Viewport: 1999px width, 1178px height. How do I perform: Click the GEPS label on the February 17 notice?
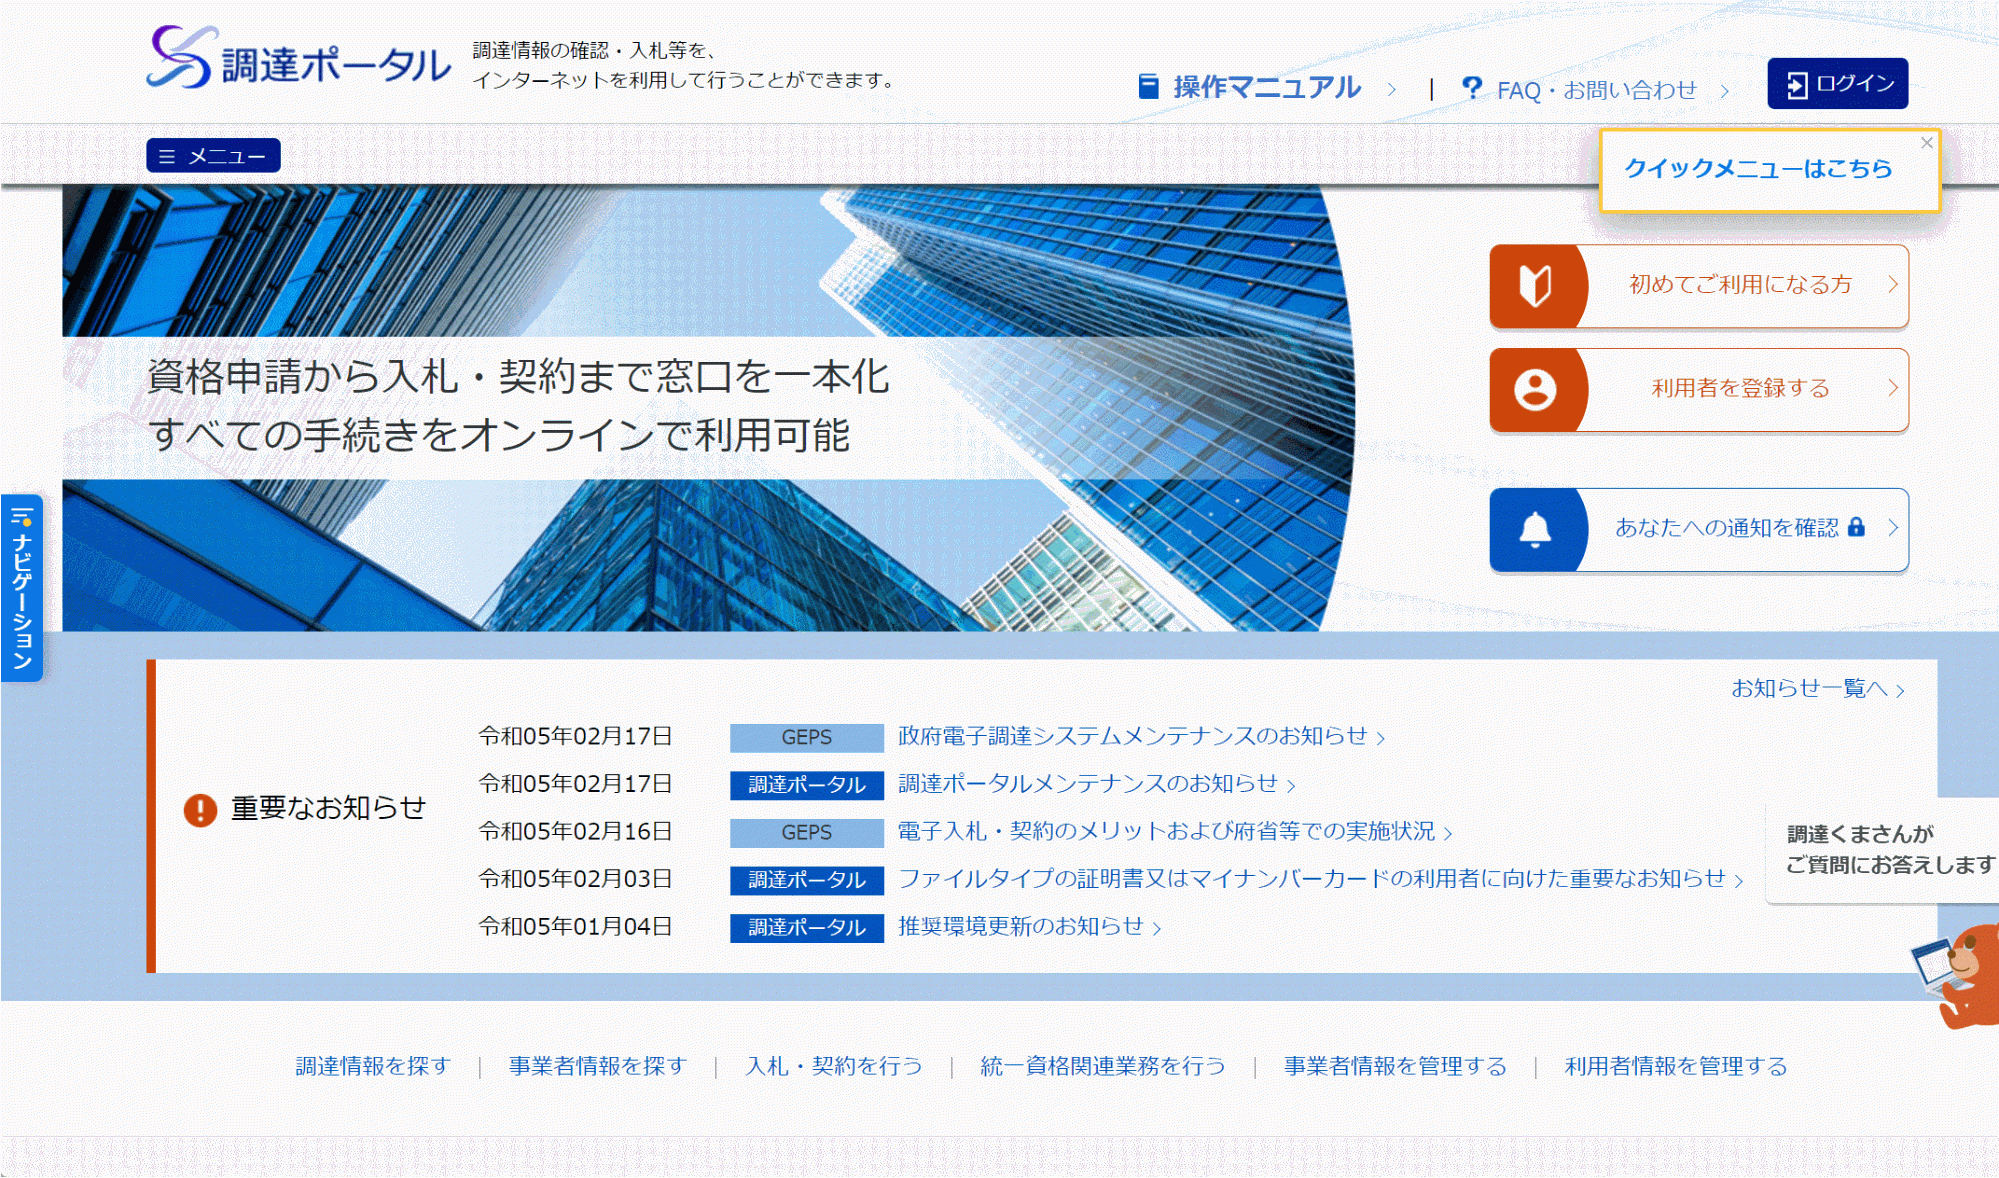[x=806, y=737]
